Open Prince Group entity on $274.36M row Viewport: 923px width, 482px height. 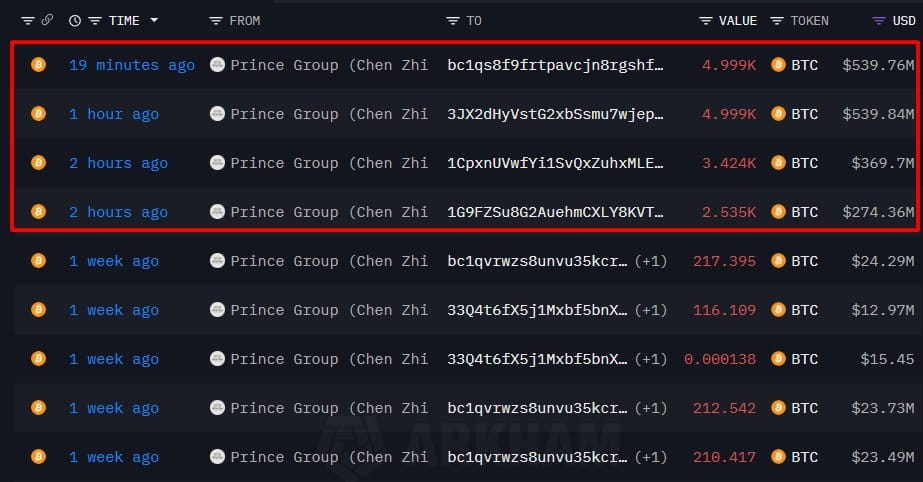[x=329, y=211]
